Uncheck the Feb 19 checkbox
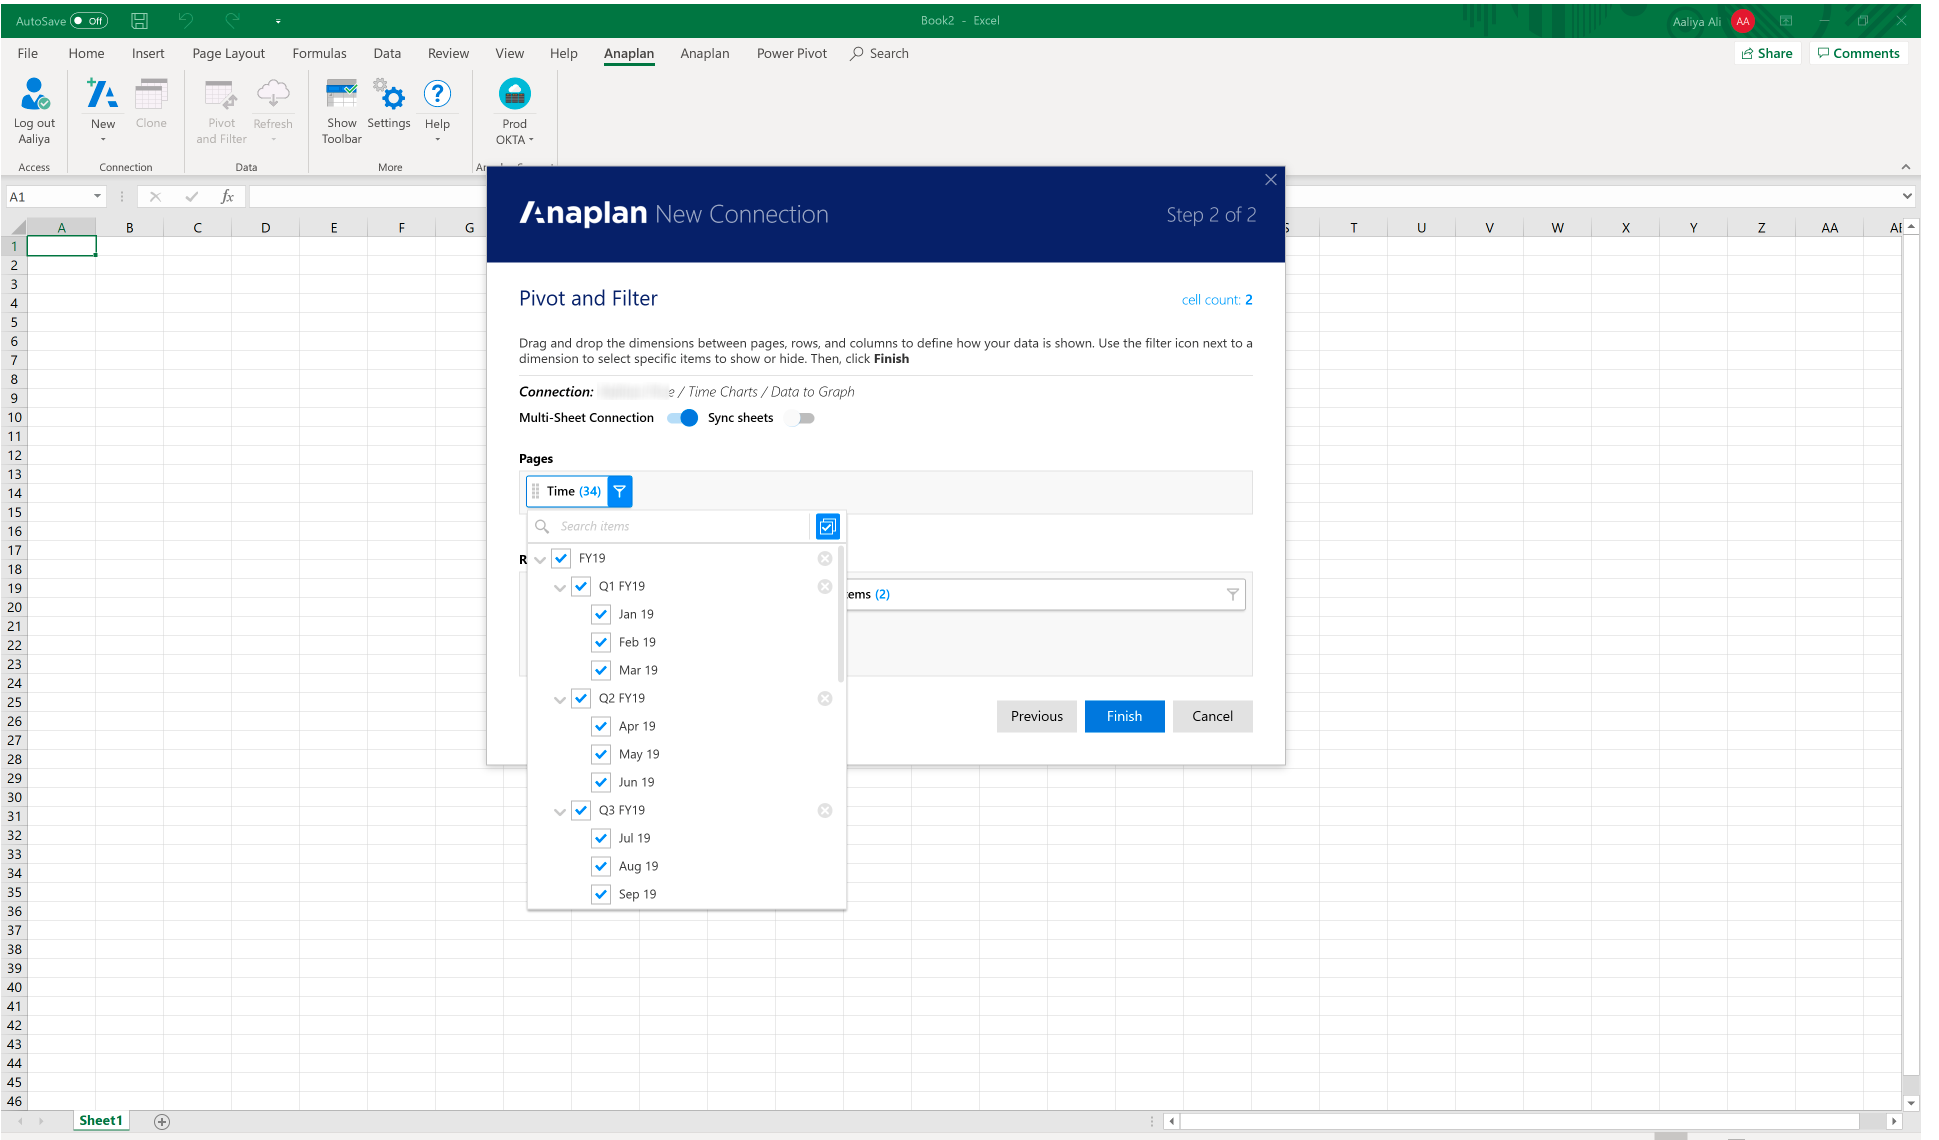 point(601,642)
